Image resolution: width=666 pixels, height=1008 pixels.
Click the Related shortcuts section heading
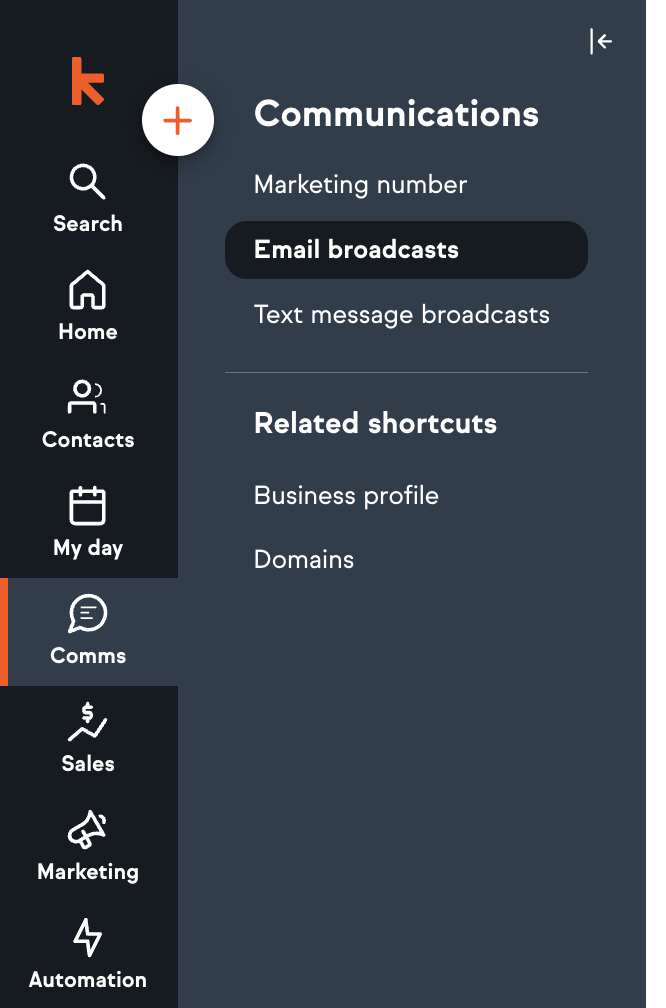(375, 423)
